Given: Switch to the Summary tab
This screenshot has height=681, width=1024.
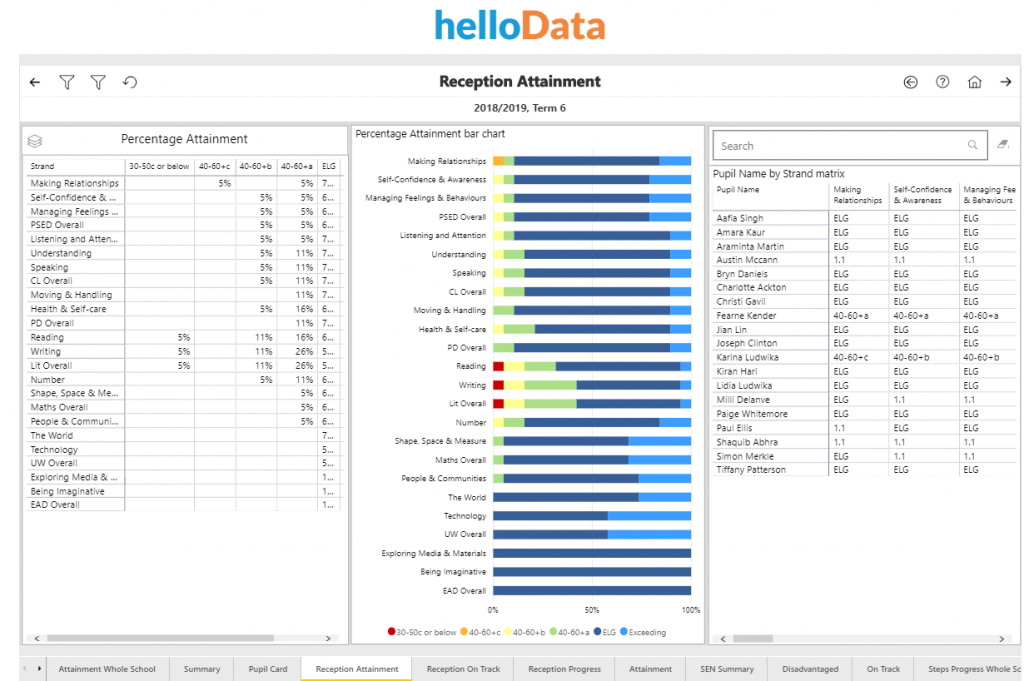Looking at the screenshot, I should pyautogui.click(x=202, y=669).
